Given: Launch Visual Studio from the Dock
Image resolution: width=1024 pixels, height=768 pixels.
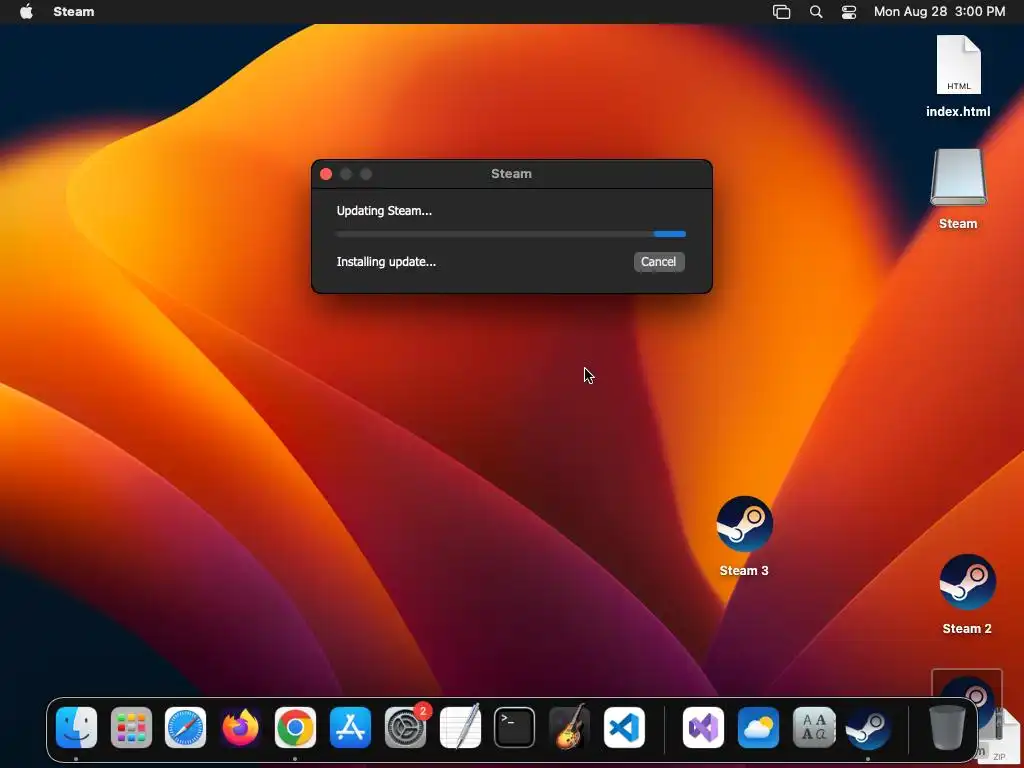Looking at the screenshot, I should (x=703, y=728).
